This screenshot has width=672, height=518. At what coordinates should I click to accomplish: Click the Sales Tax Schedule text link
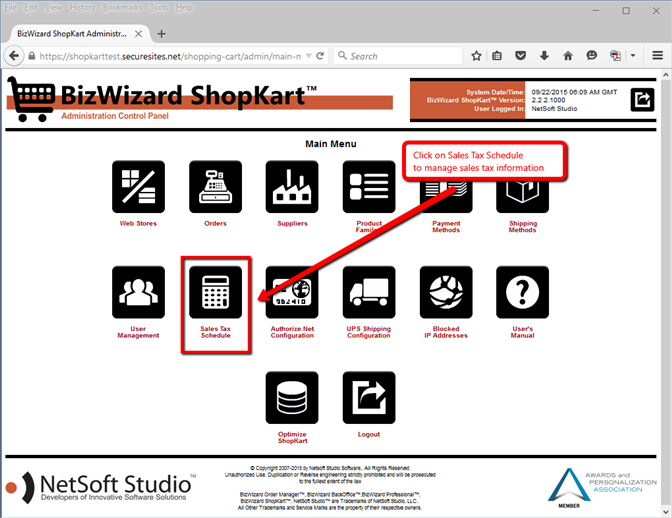click(x=215, y=332)
